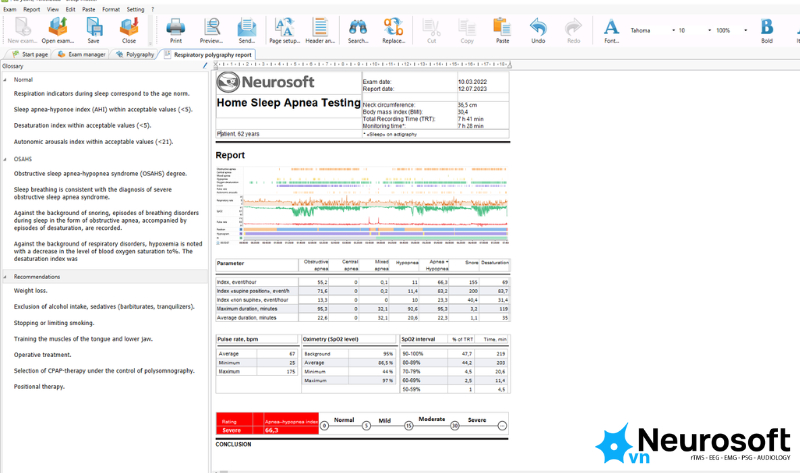Undo the last edit
This screenshot has height=473, width=800.
538,30
